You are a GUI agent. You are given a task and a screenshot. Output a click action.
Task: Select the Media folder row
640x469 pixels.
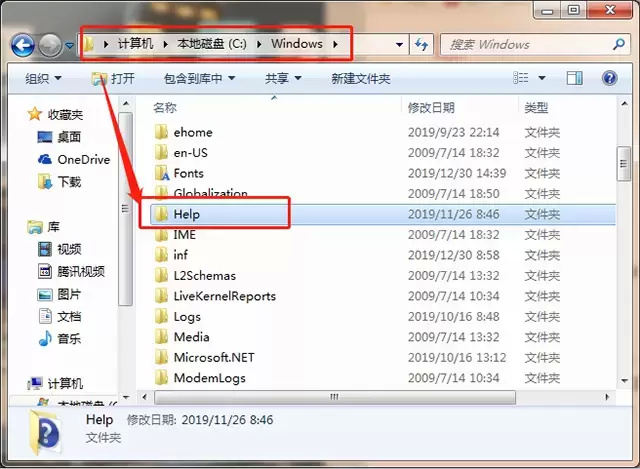191,337
